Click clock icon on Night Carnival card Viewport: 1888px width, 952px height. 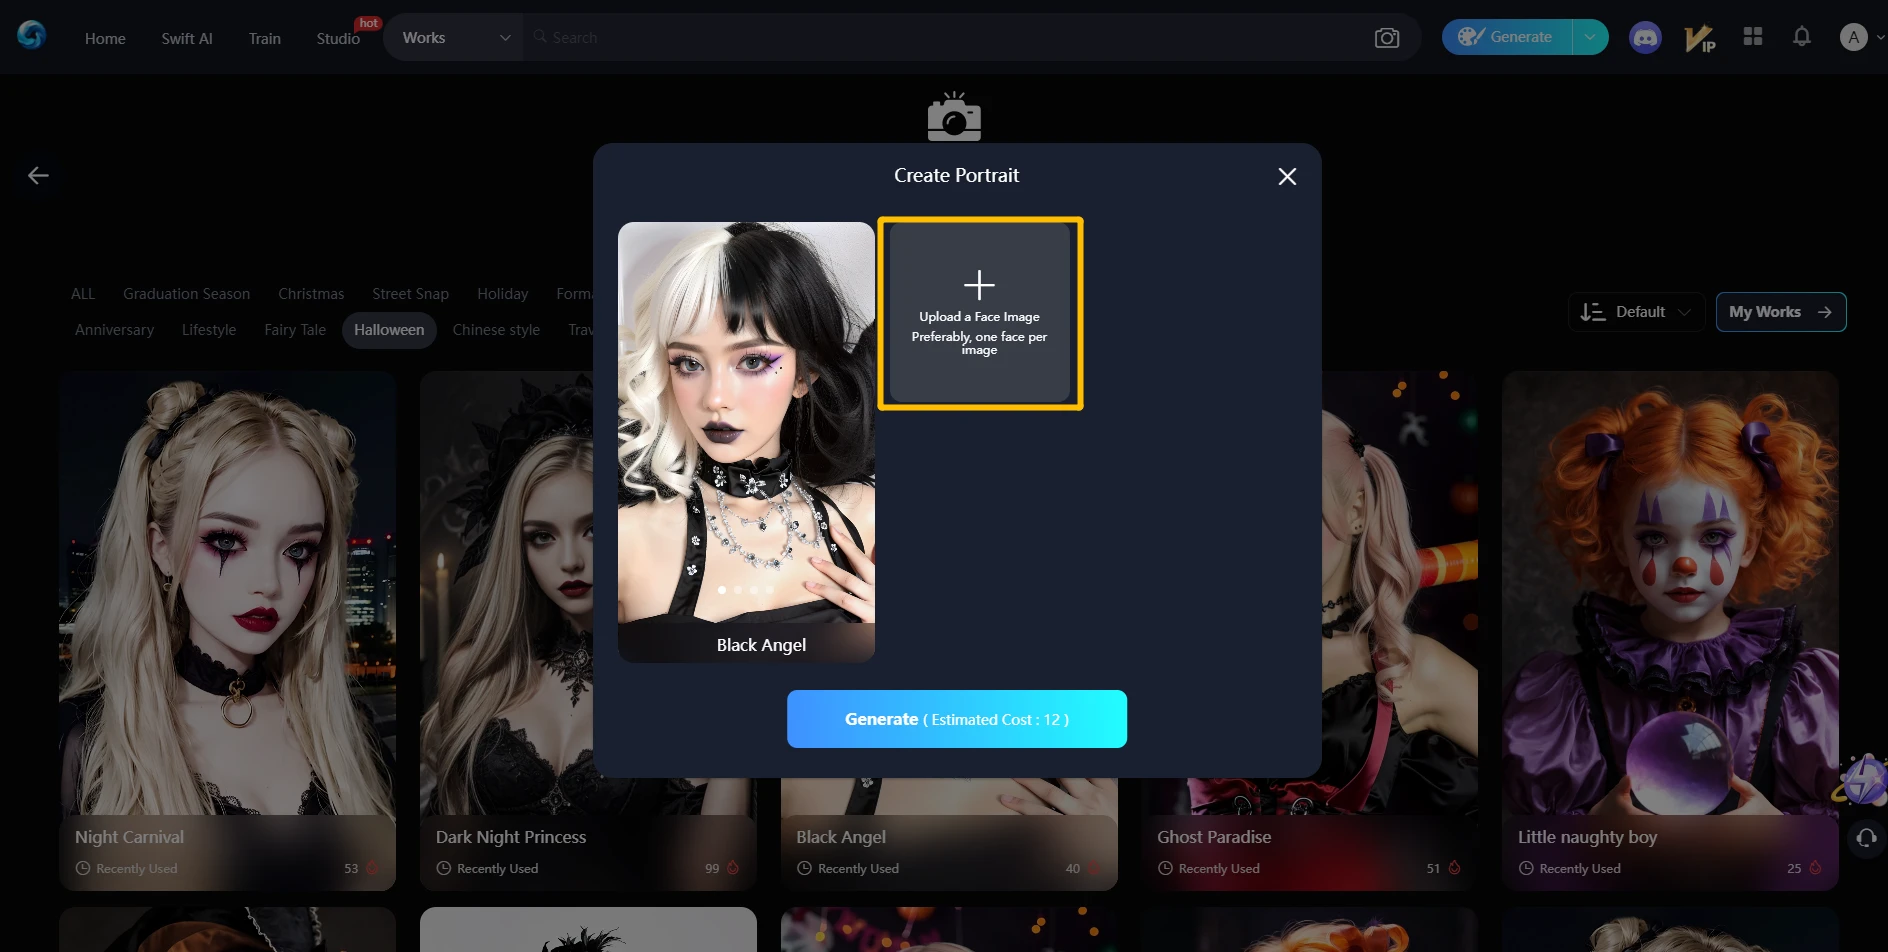coord(83,868)
